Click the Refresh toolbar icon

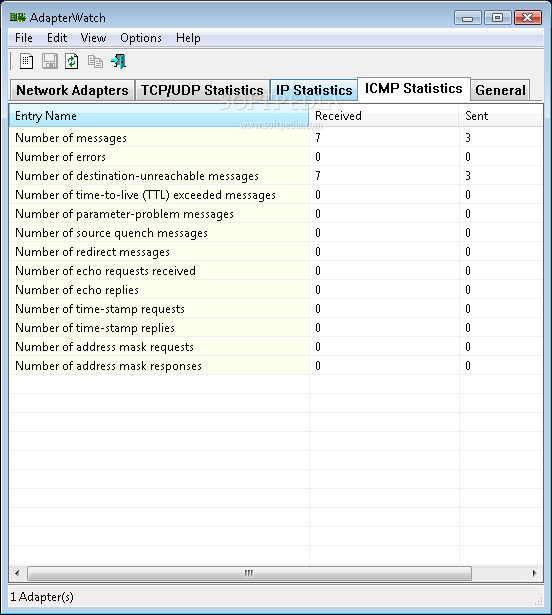(x=71, y=61)
